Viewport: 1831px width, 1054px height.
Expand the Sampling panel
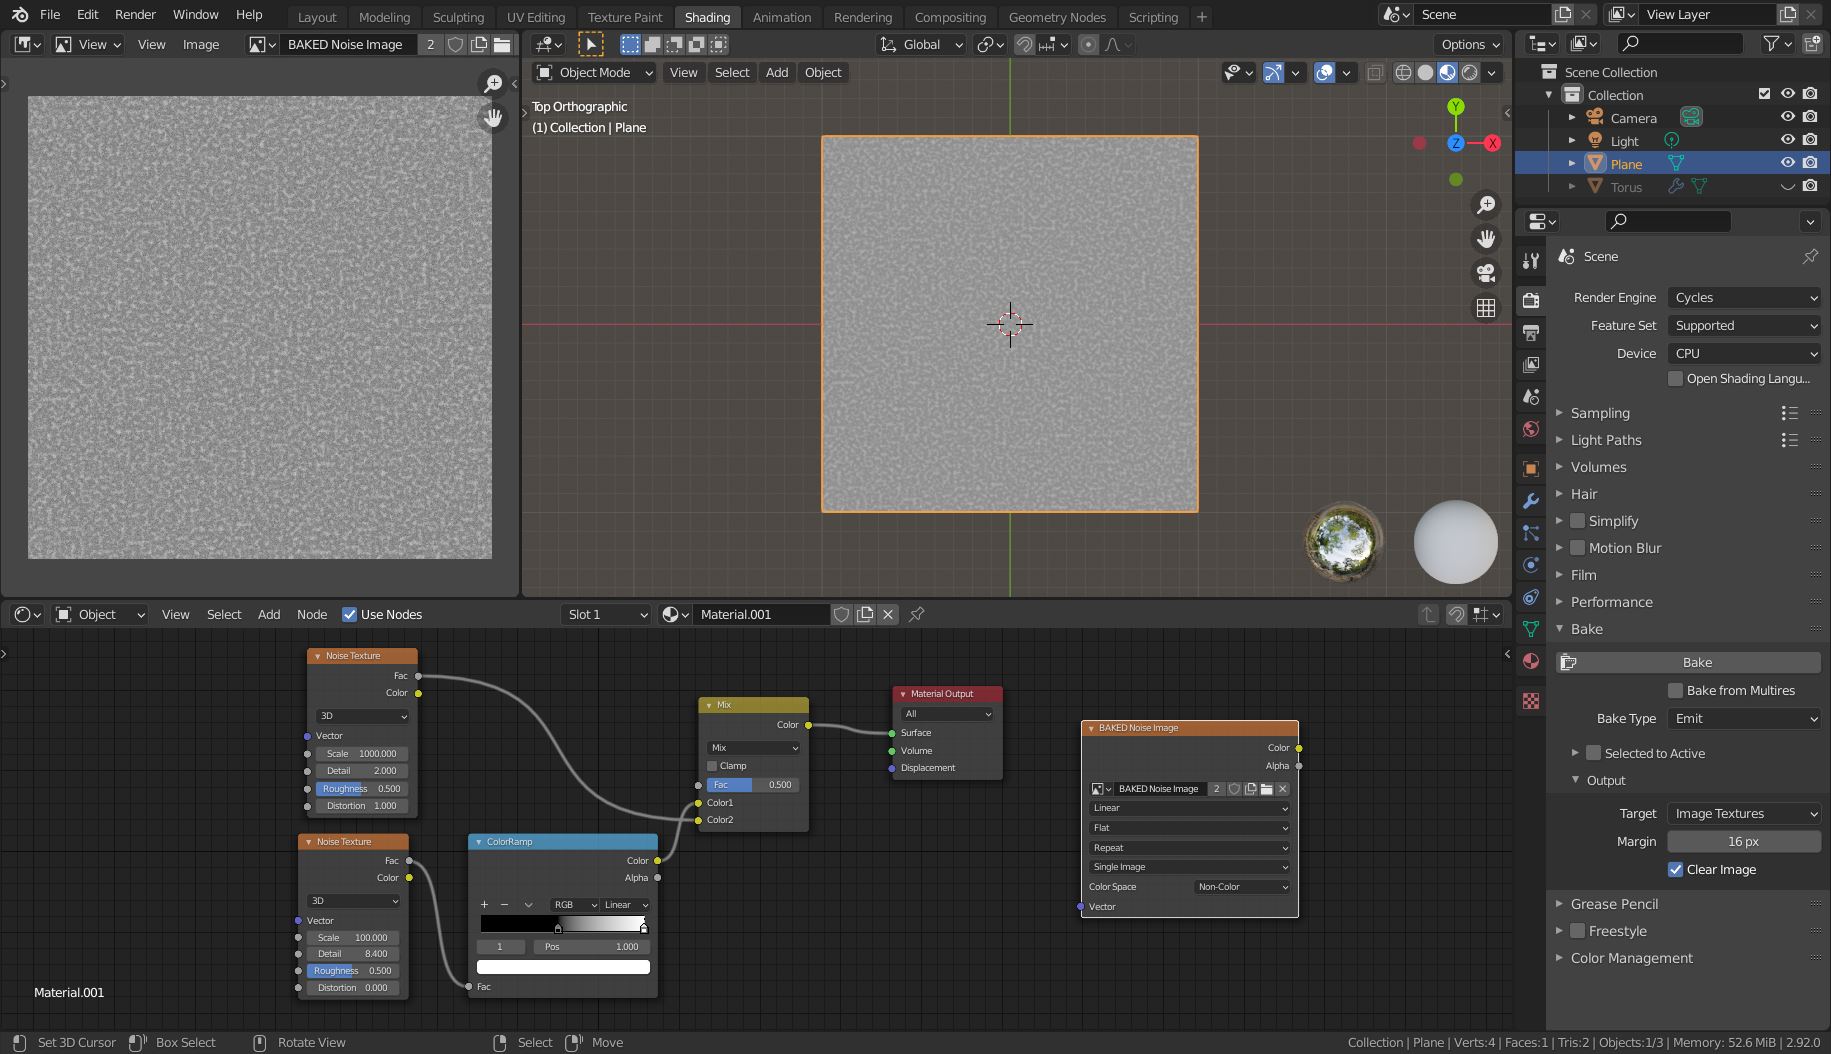(x=1600, y=413)
